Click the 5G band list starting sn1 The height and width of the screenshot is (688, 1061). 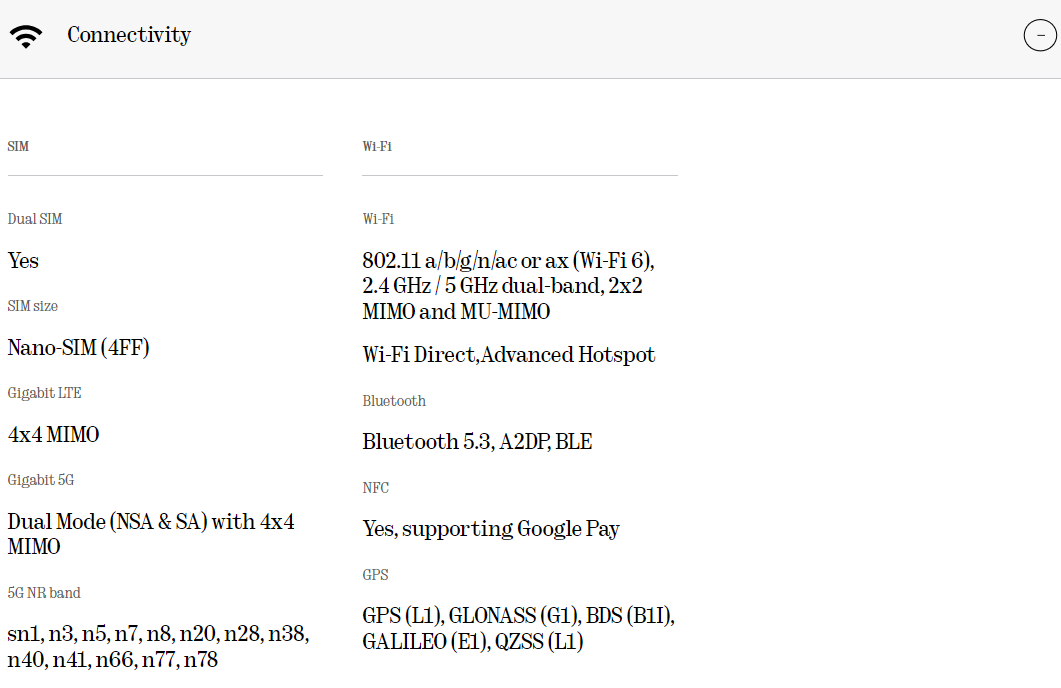(158, 647)
